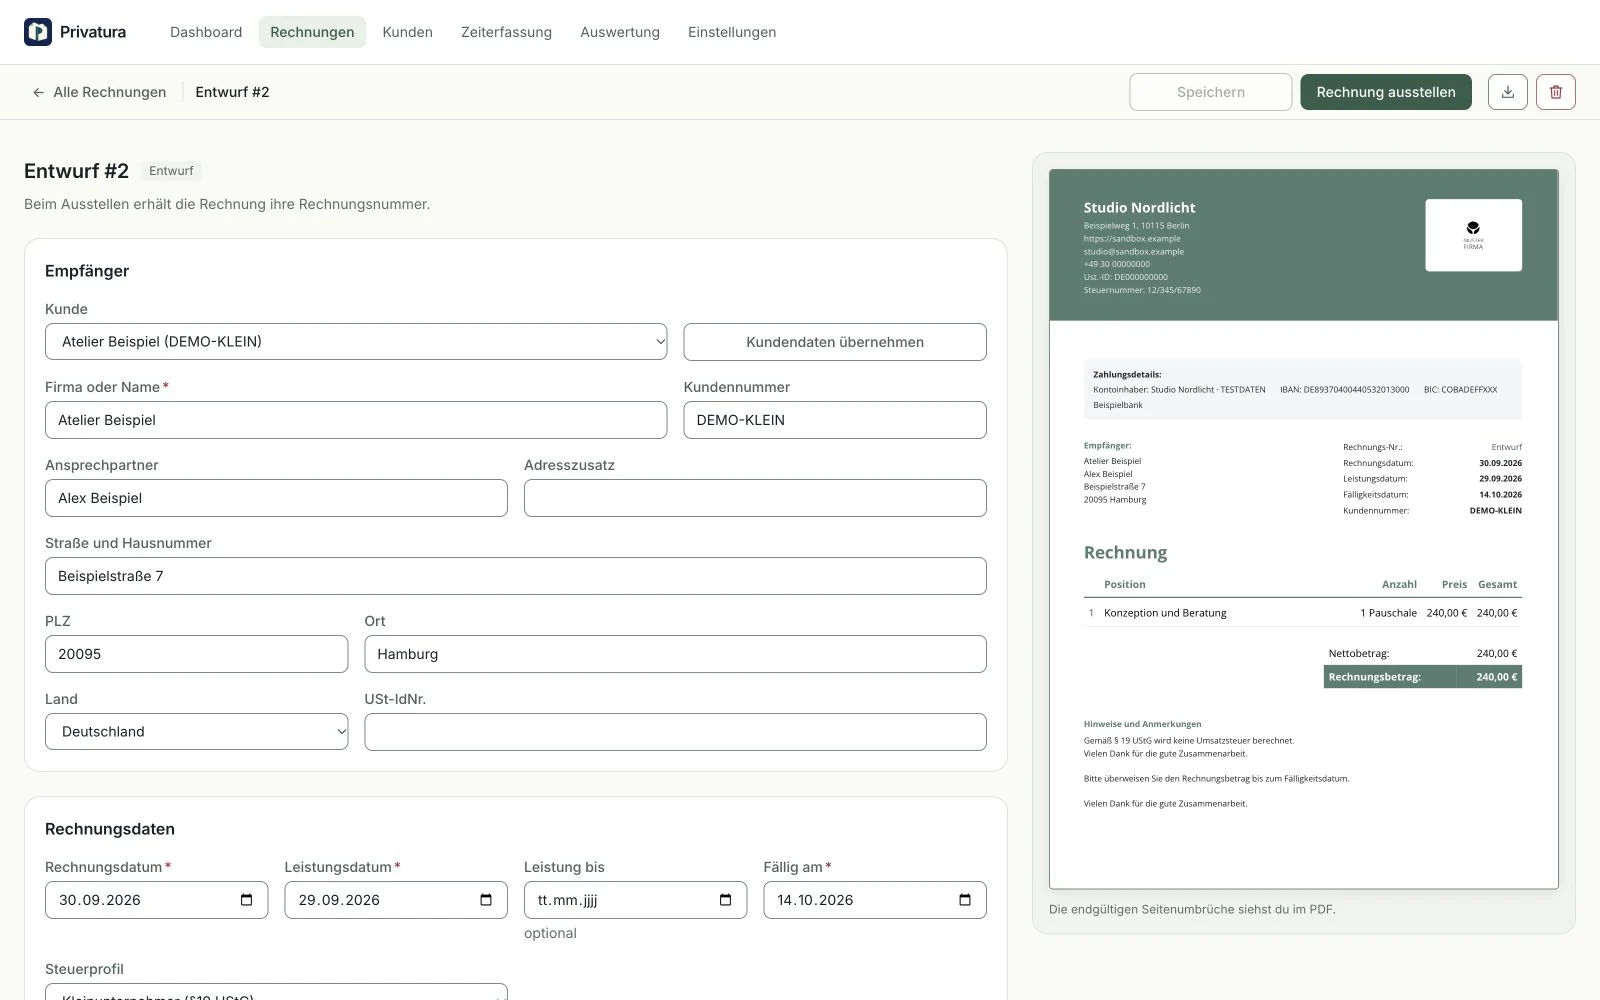Click the Zahlungsdetails box in preview
The width and height of the screenshot is (1600, 1000).
1303,389
